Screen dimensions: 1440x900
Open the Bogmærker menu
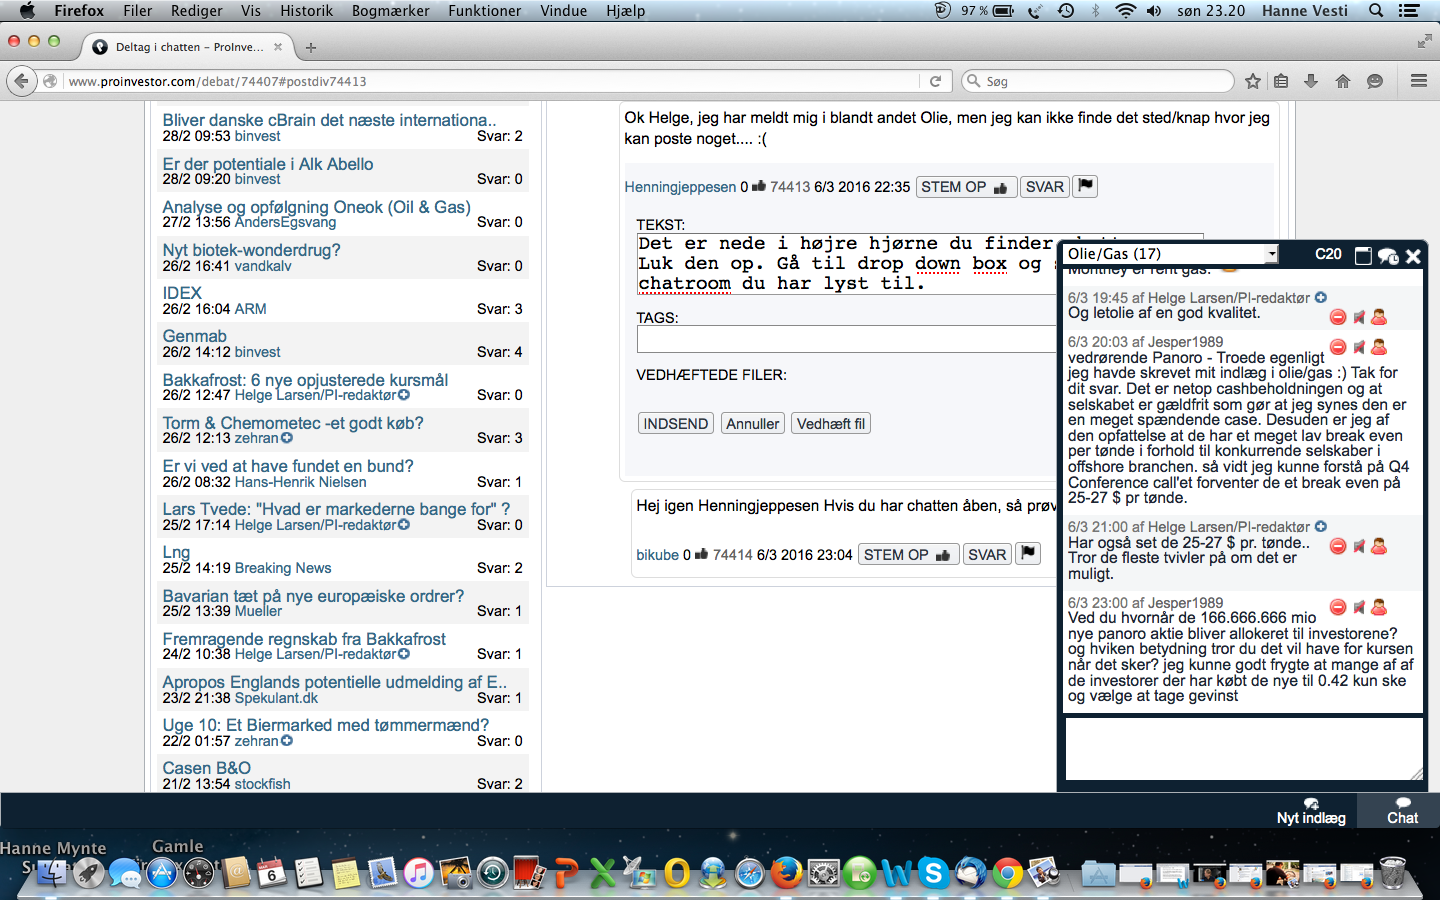pos(390,11)
